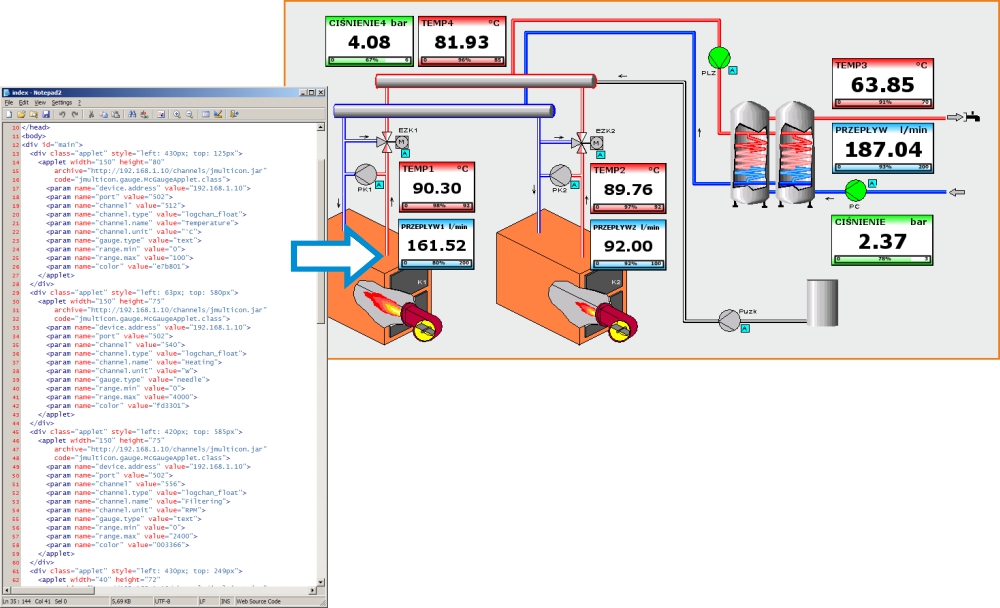1000x608 pixels.
Task: Open the Find dialog icon
Action: pyautogui.click(x=132, y=113)
